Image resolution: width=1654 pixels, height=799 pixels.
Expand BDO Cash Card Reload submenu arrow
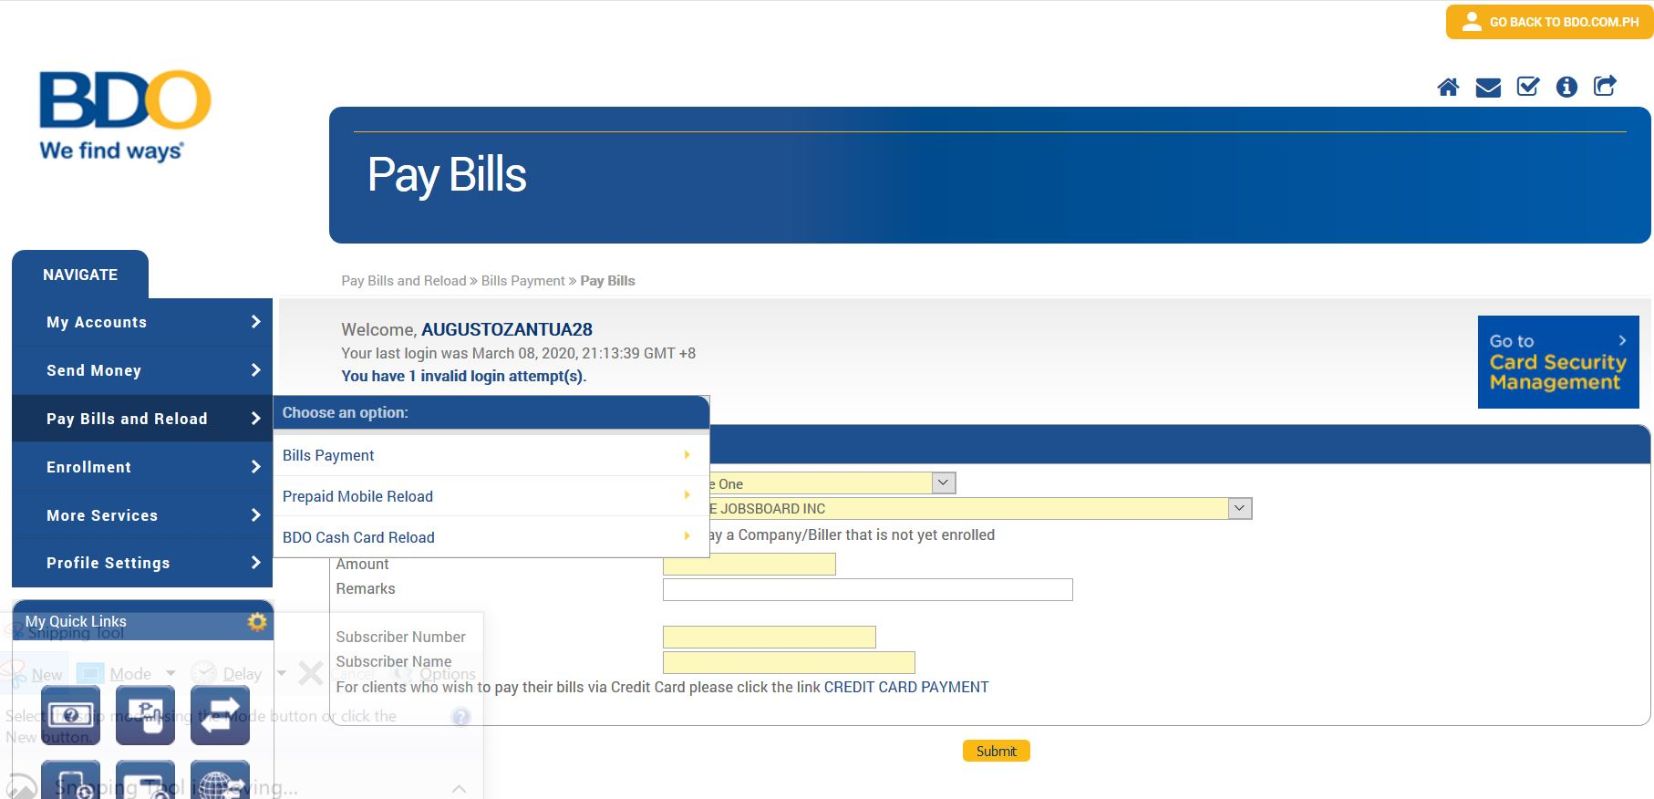coord(687,537)
